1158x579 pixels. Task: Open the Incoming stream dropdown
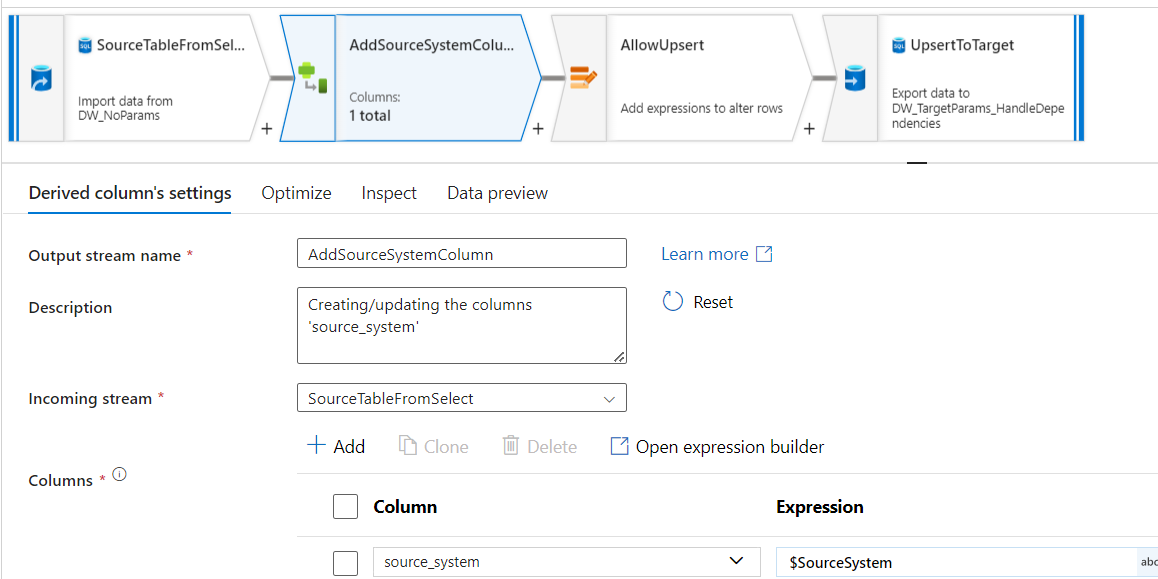coord(461,398)
